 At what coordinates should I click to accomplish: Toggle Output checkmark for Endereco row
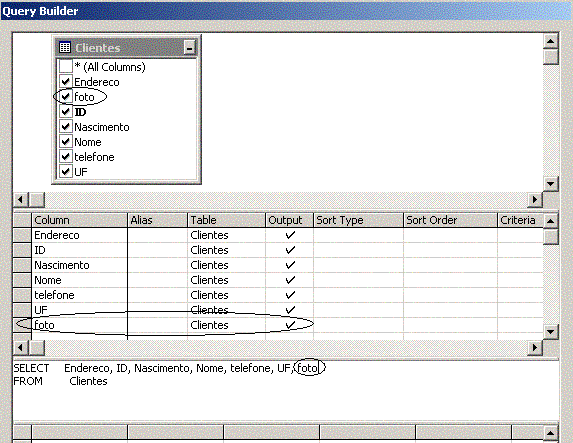click(290, 235)
